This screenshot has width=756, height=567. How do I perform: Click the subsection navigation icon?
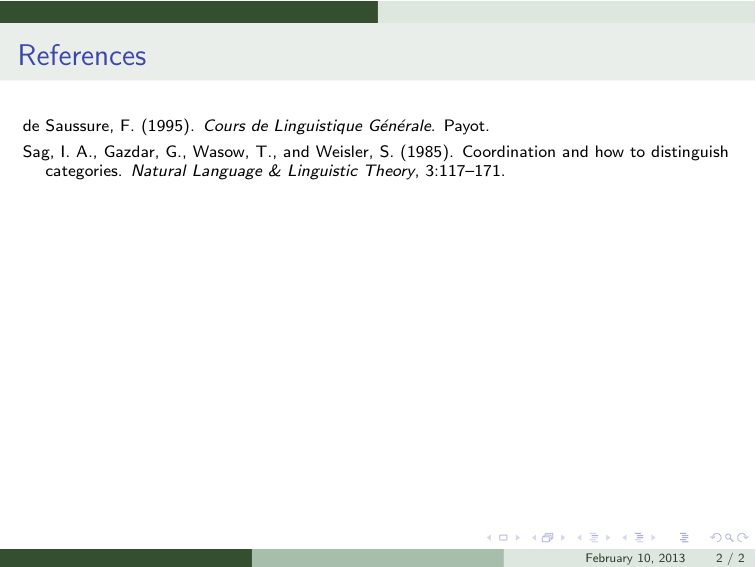594,537
